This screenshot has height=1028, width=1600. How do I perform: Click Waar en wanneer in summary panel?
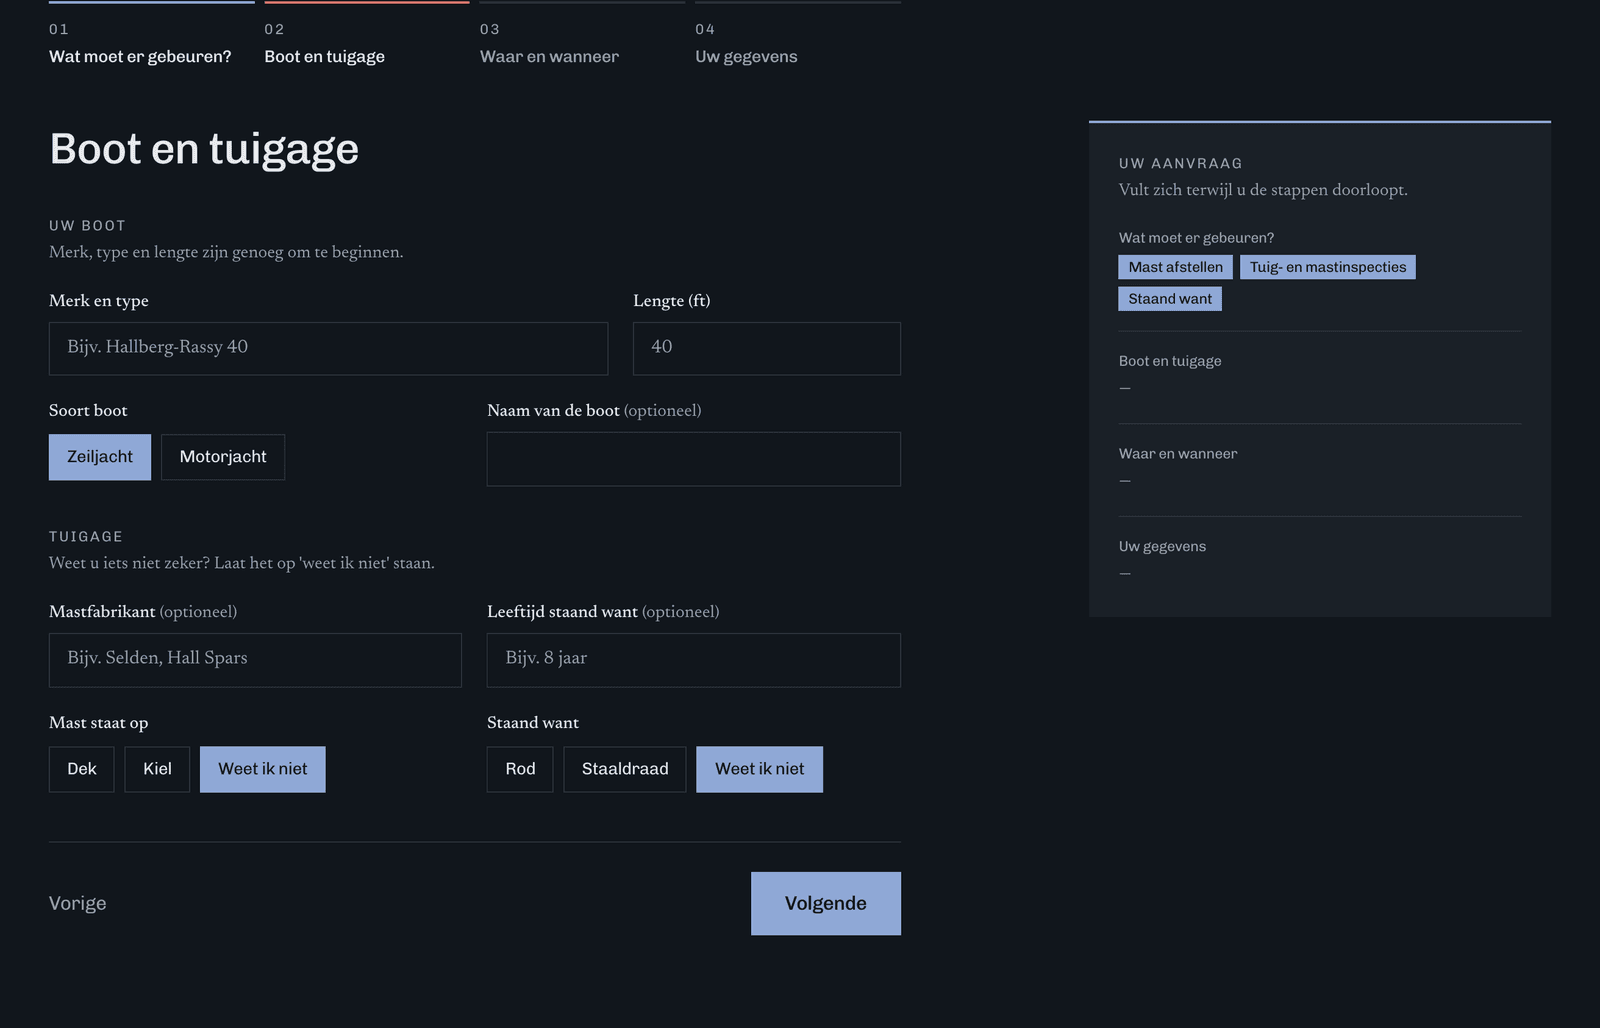coord(1178,454)
